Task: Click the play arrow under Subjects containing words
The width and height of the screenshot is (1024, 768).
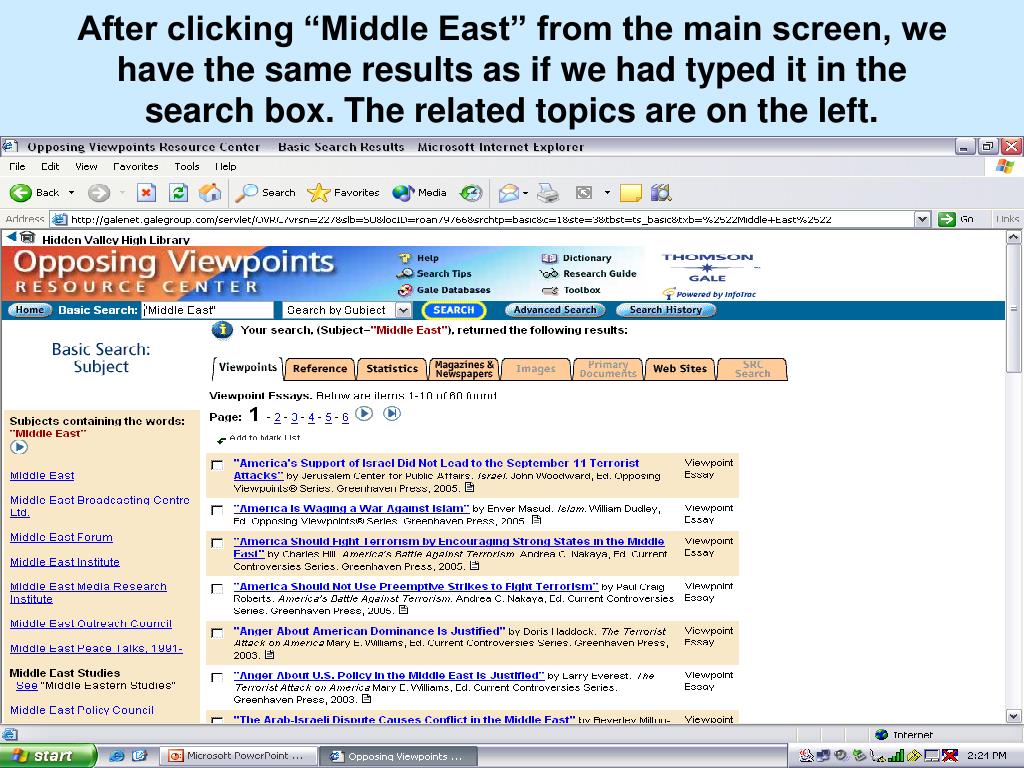Action: 19,447
